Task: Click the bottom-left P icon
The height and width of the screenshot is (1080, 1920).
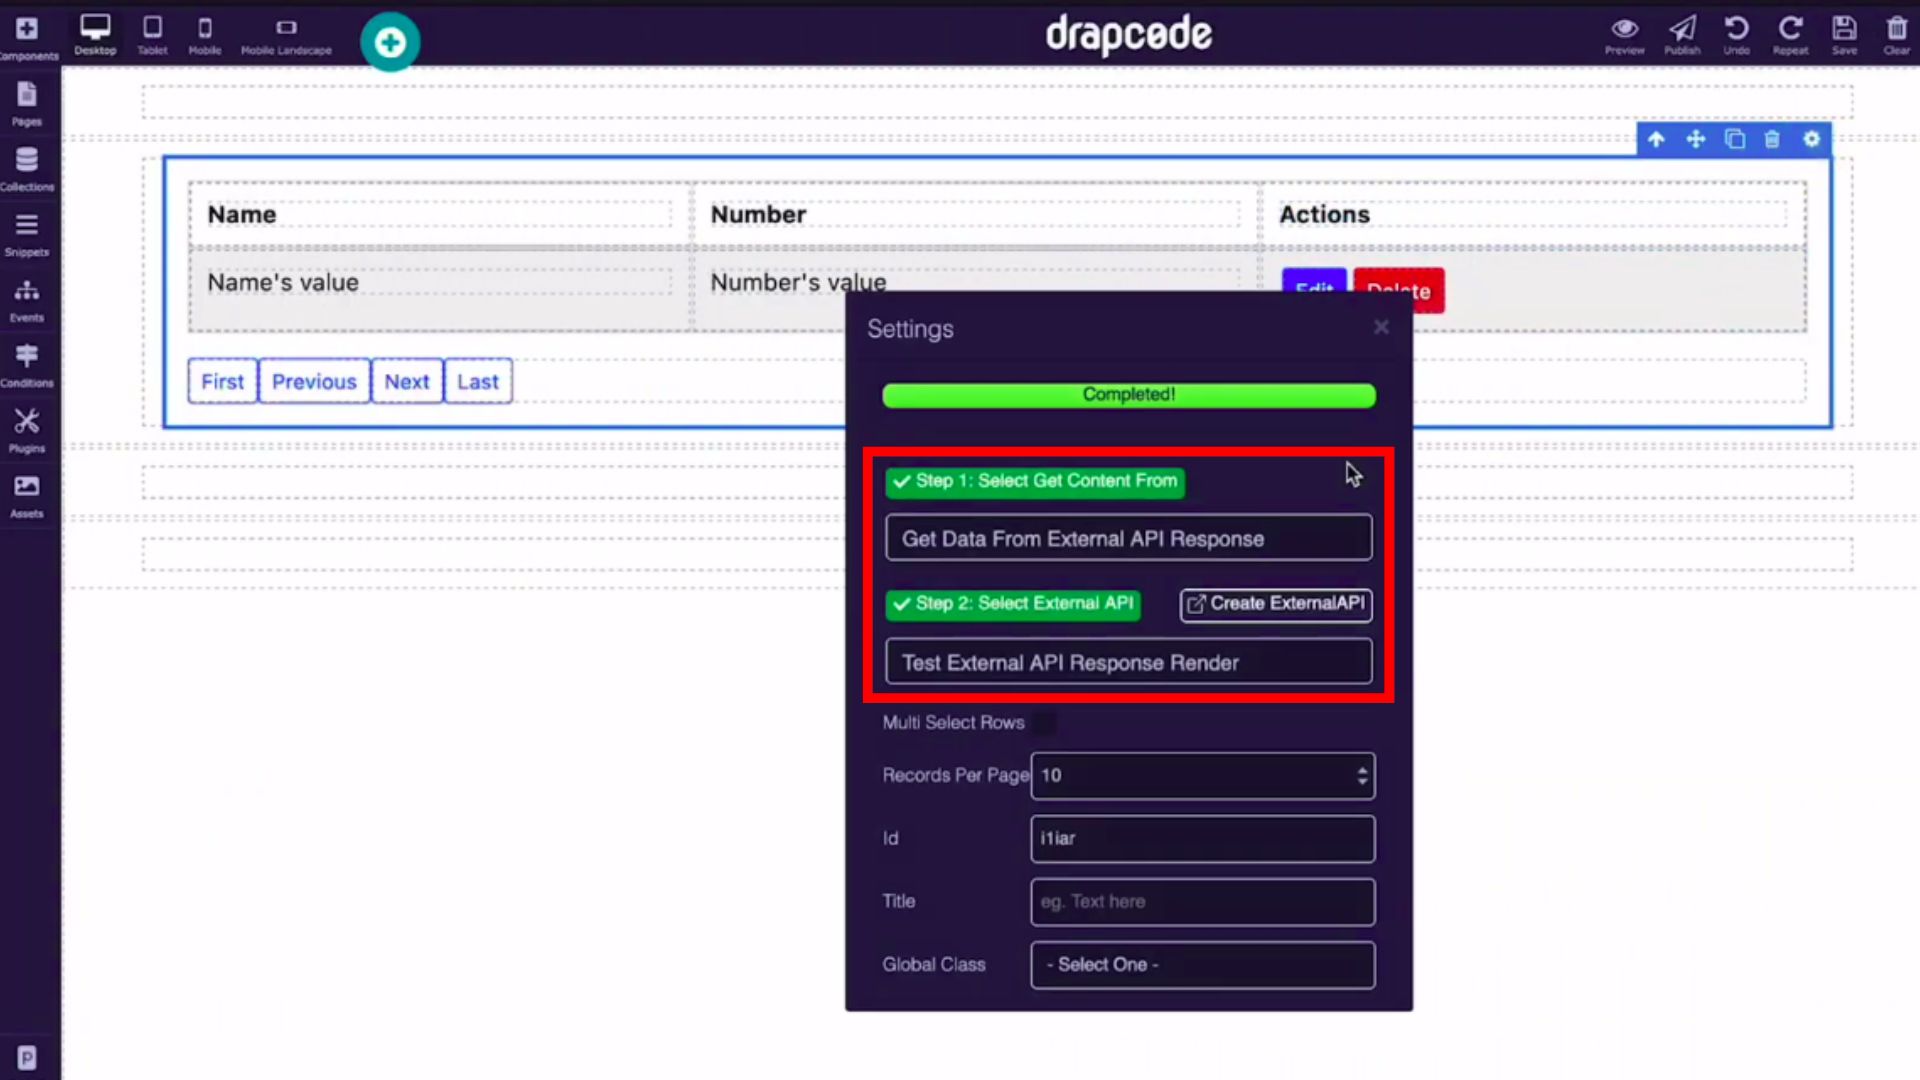Action: pyautogui.click(x=27, y=1057)
